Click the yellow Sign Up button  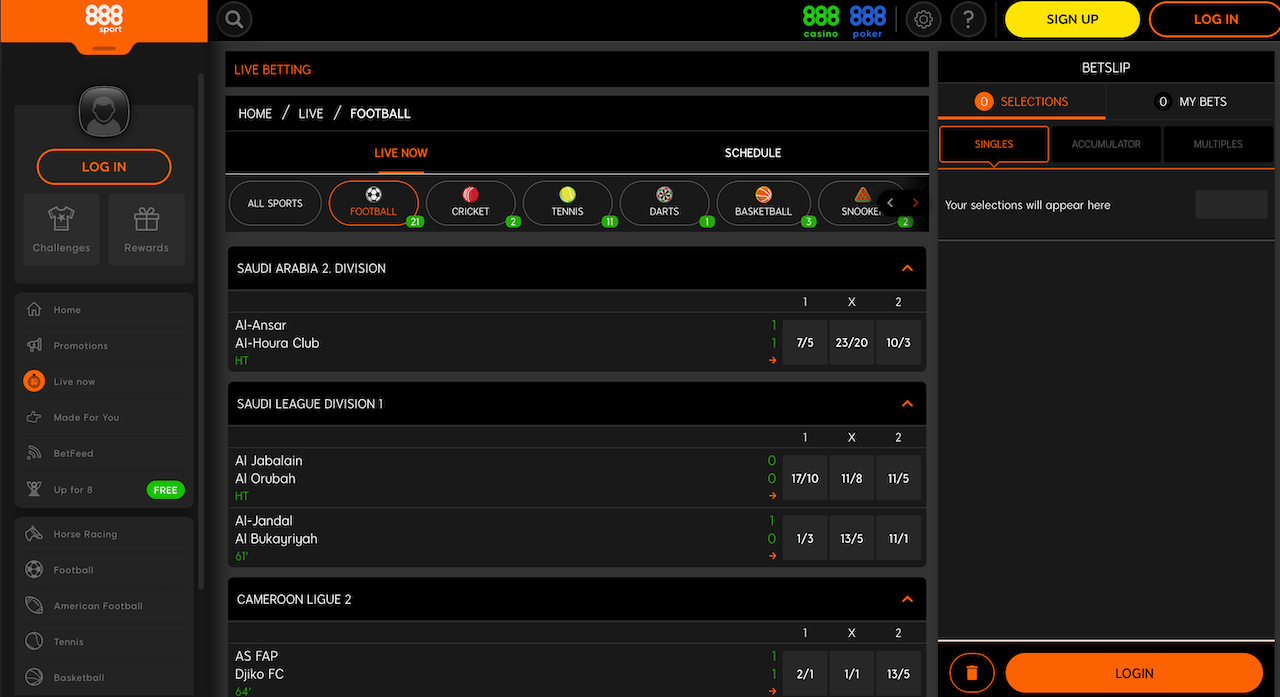point(1072,19)
